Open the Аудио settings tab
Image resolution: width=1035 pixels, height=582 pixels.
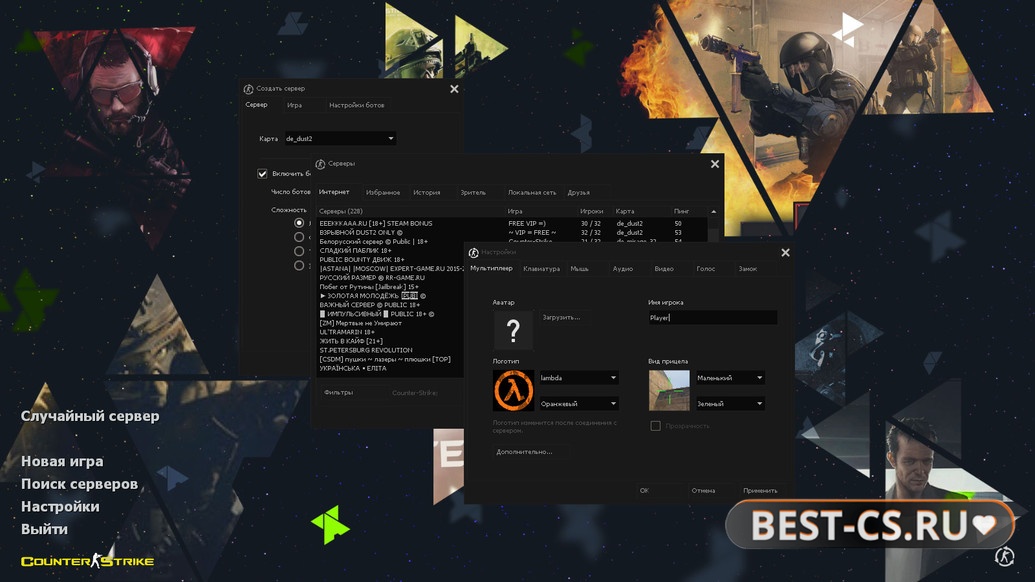[622, 269]
